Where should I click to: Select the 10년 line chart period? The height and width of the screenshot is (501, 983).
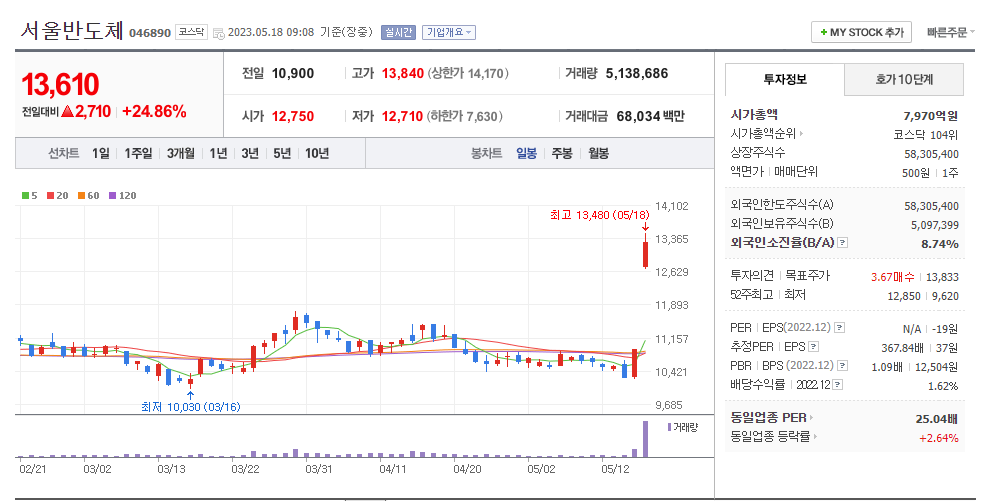(x=317, y=154)
